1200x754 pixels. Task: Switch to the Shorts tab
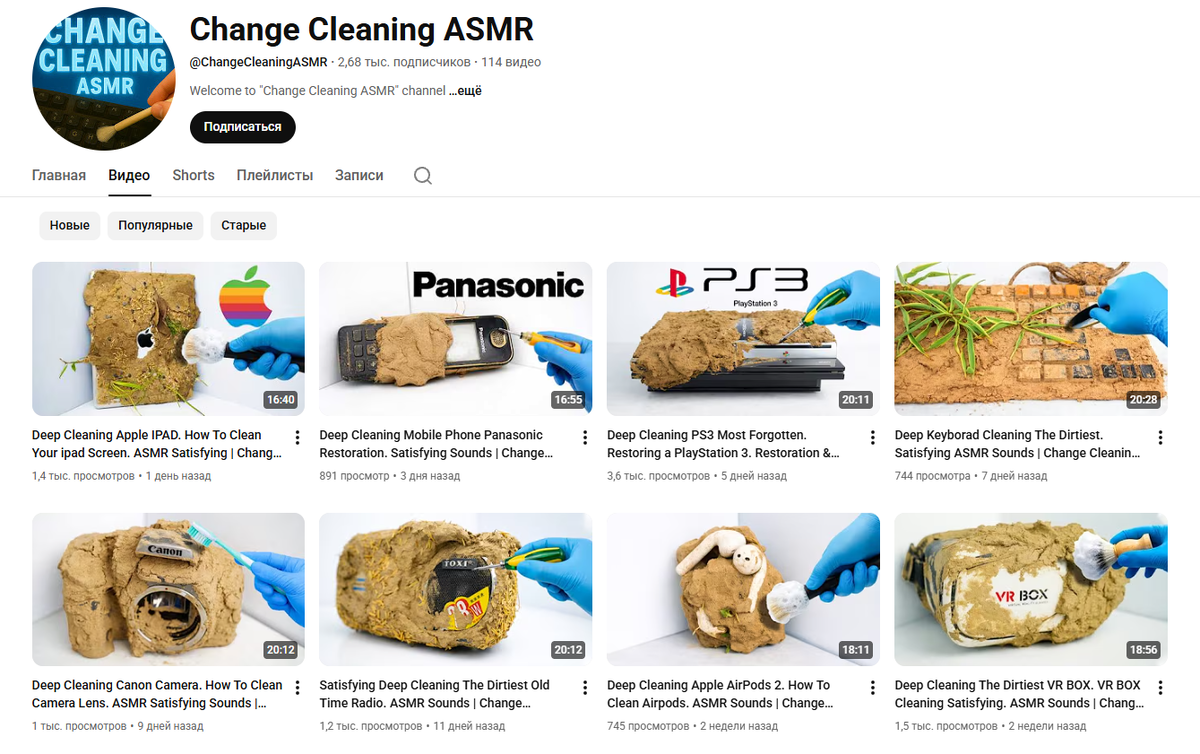pyautogui.click(x=193, y=175)
